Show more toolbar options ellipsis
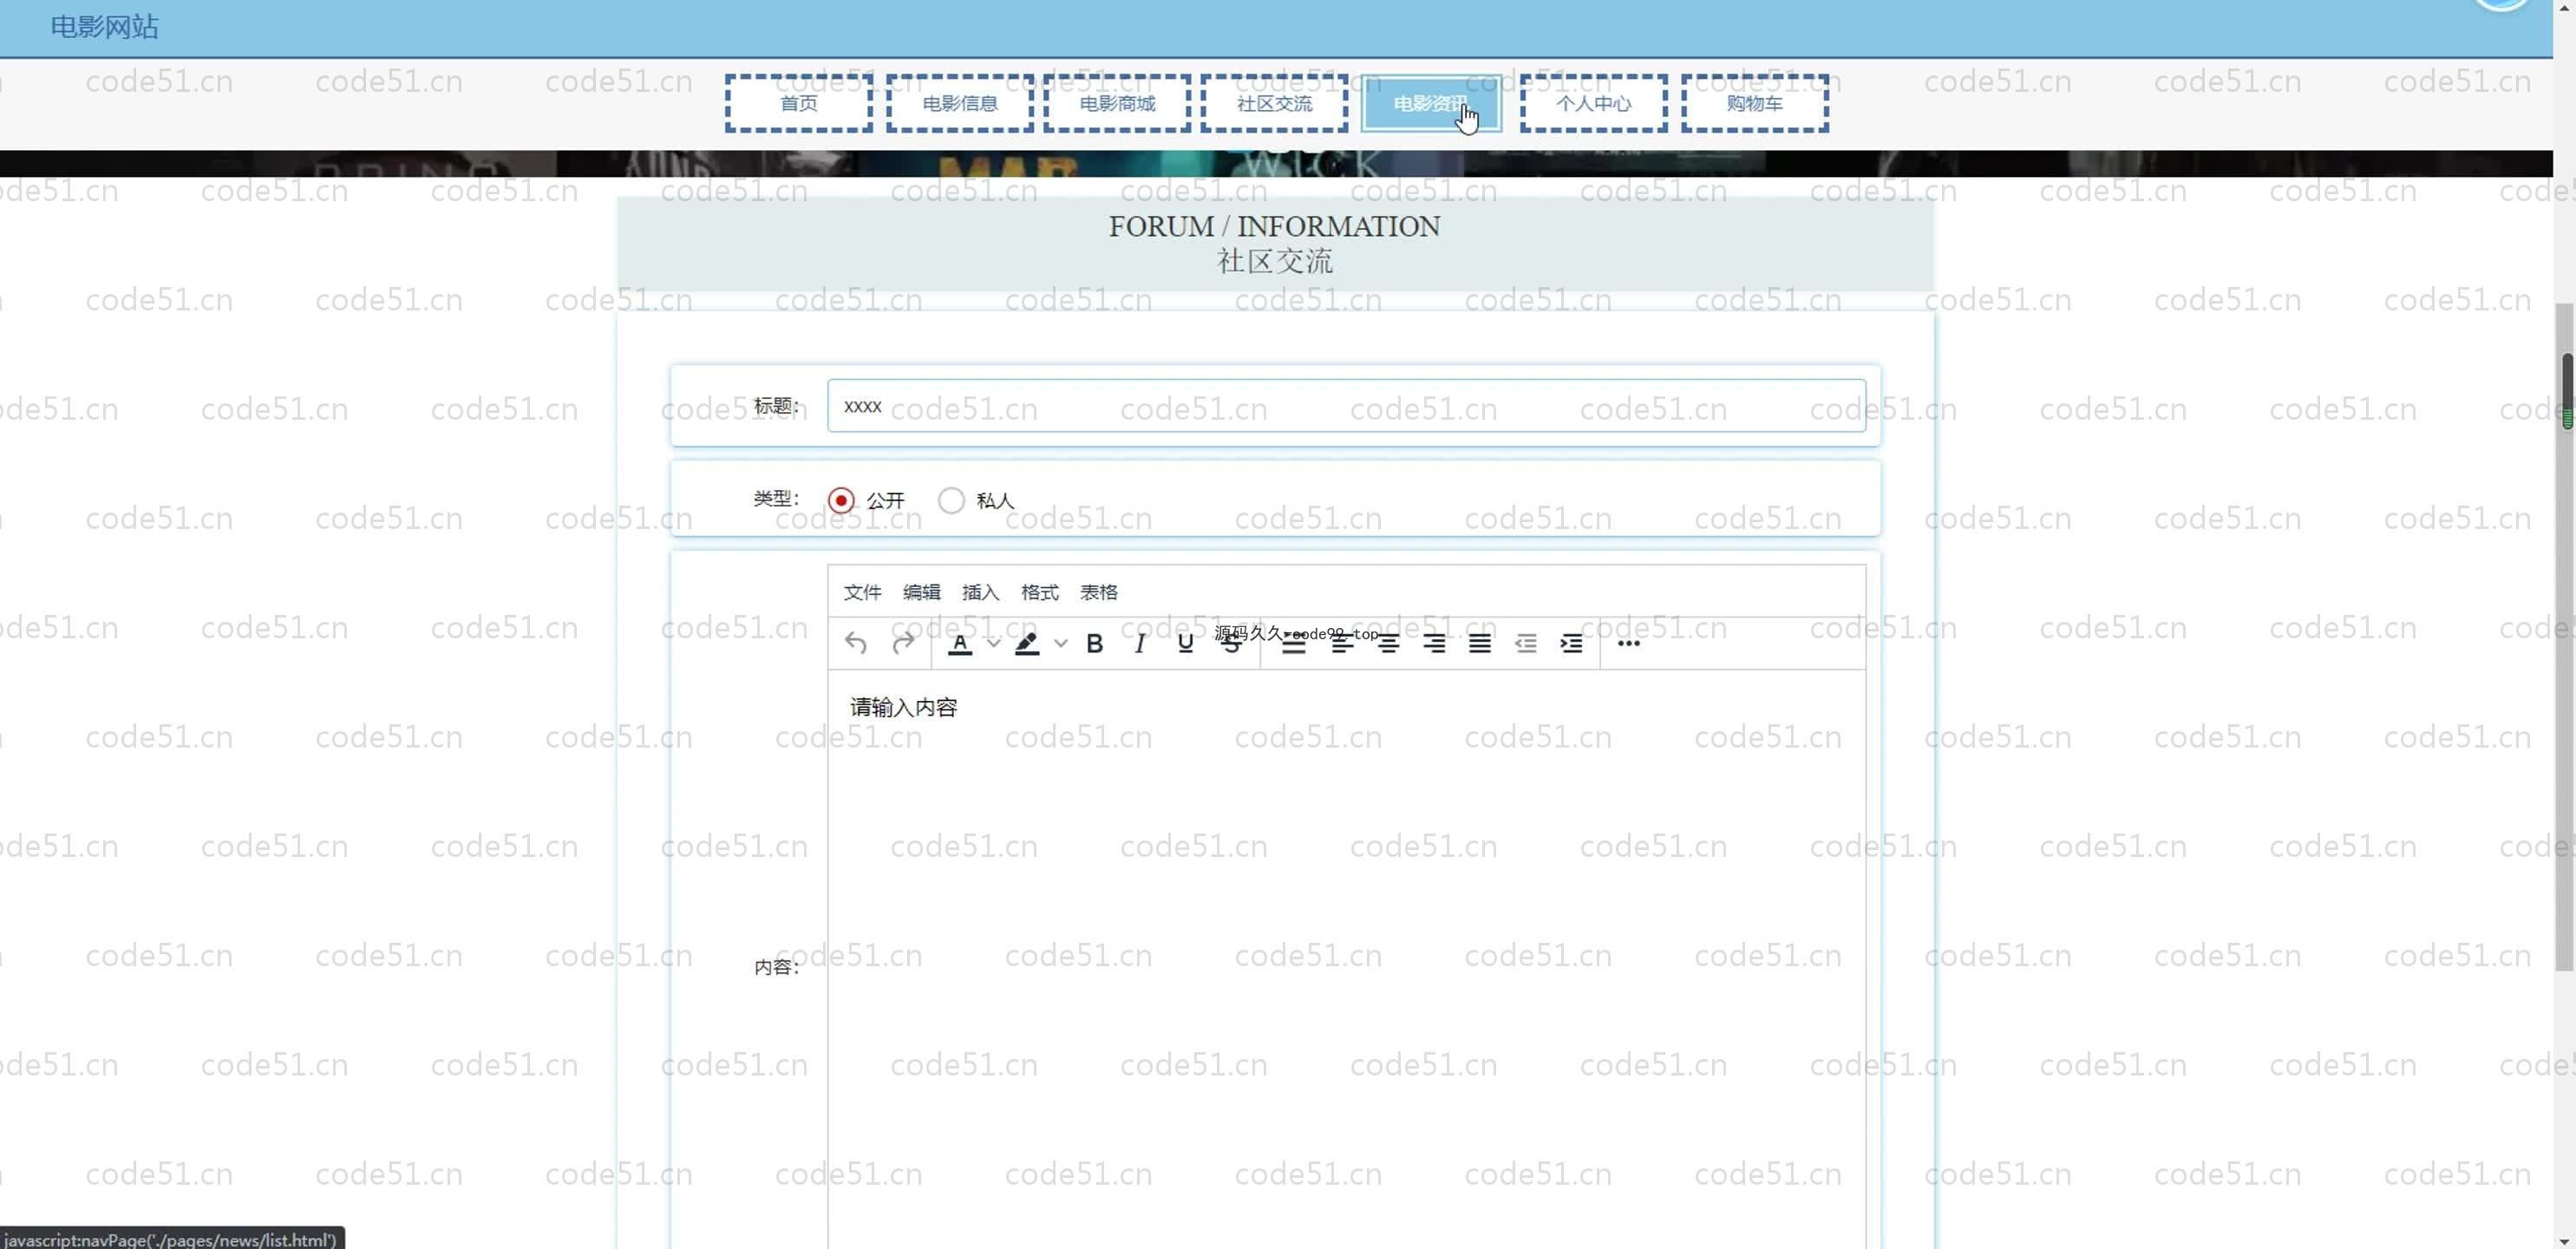Viewport: 2576px width, 1249px height. (1628, 644)
